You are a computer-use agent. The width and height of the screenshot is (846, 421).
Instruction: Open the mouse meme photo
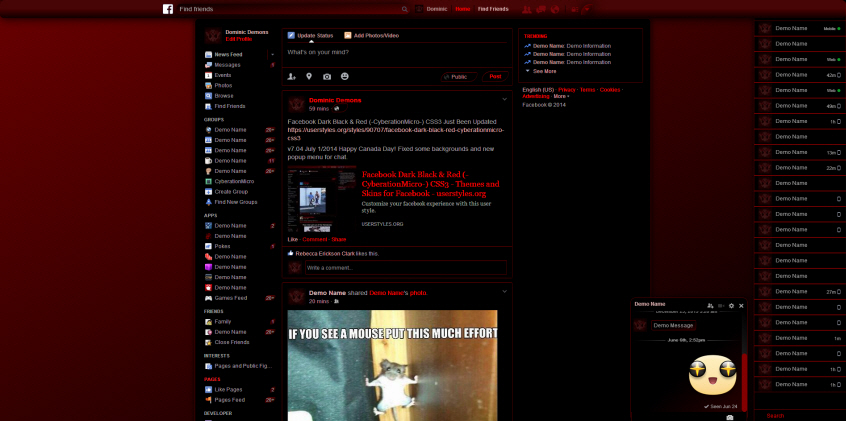tap(392, 365)
